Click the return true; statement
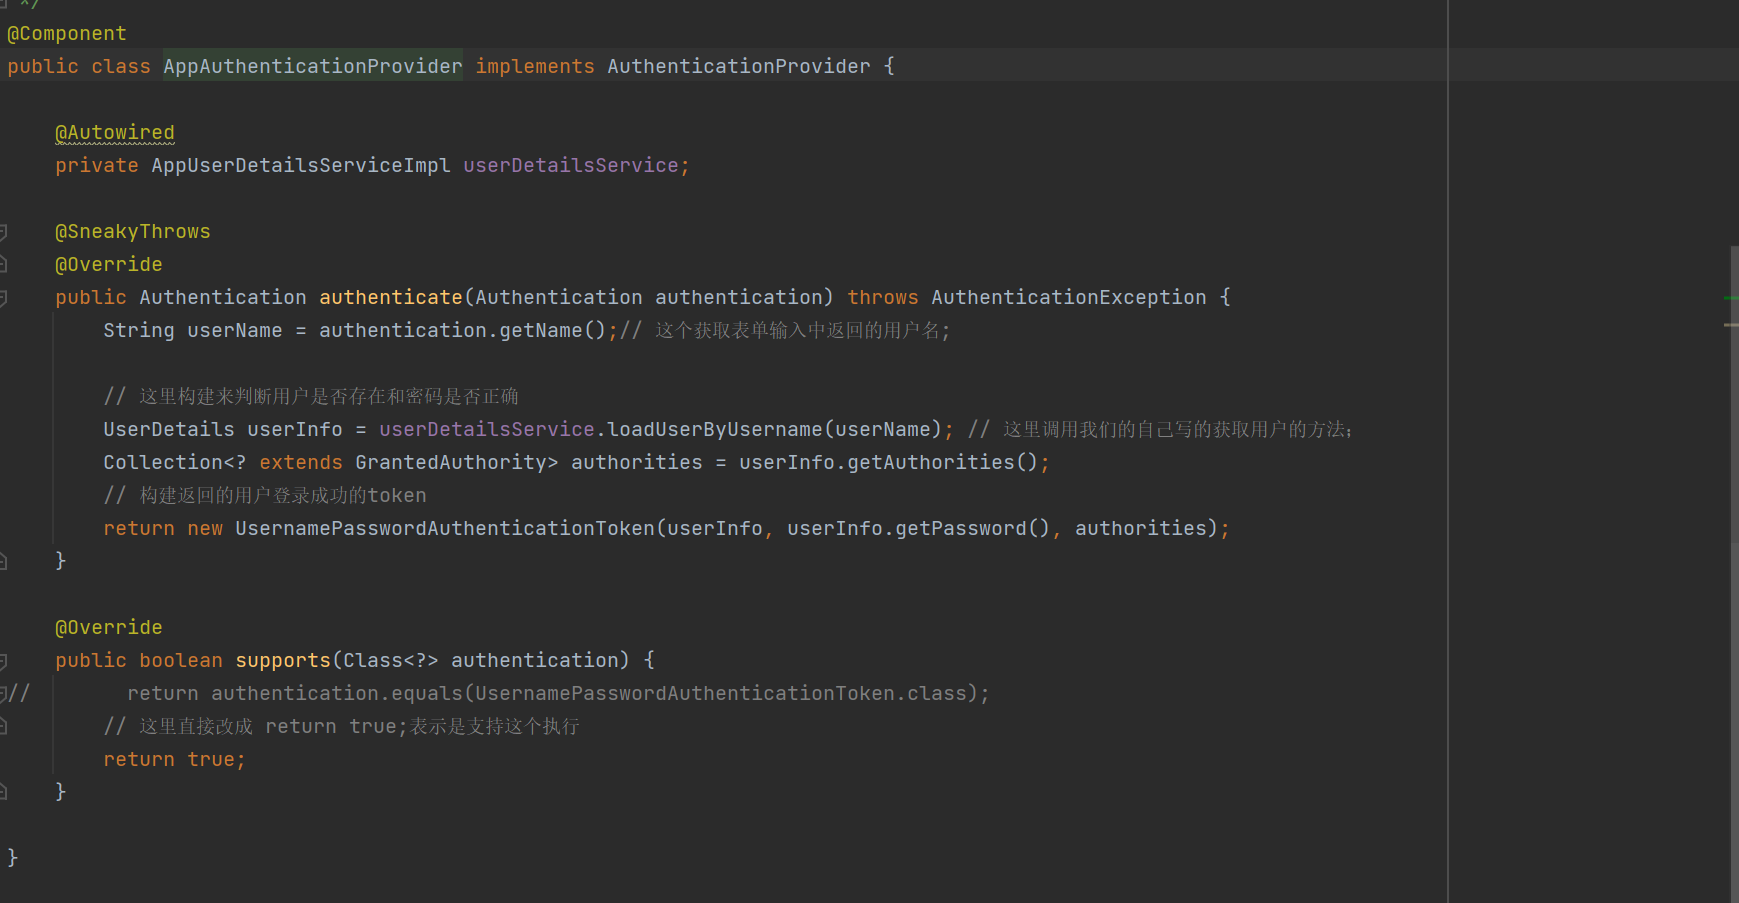The width and height of the screenshot is (1739, 903). (175, 760)
